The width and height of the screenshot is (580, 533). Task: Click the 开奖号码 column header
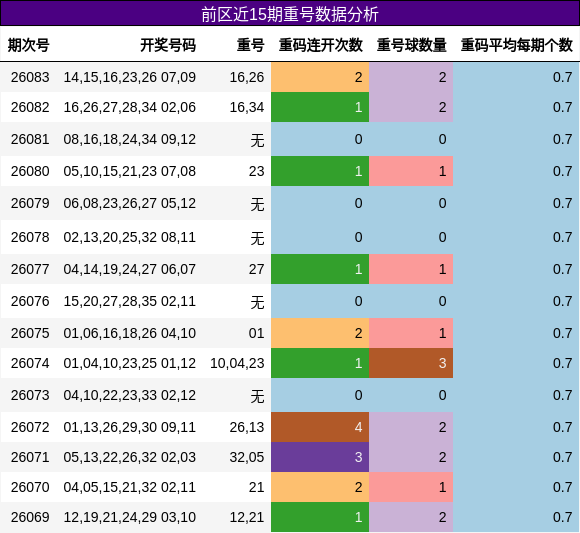pyautogui.click(x=168, y=45)
